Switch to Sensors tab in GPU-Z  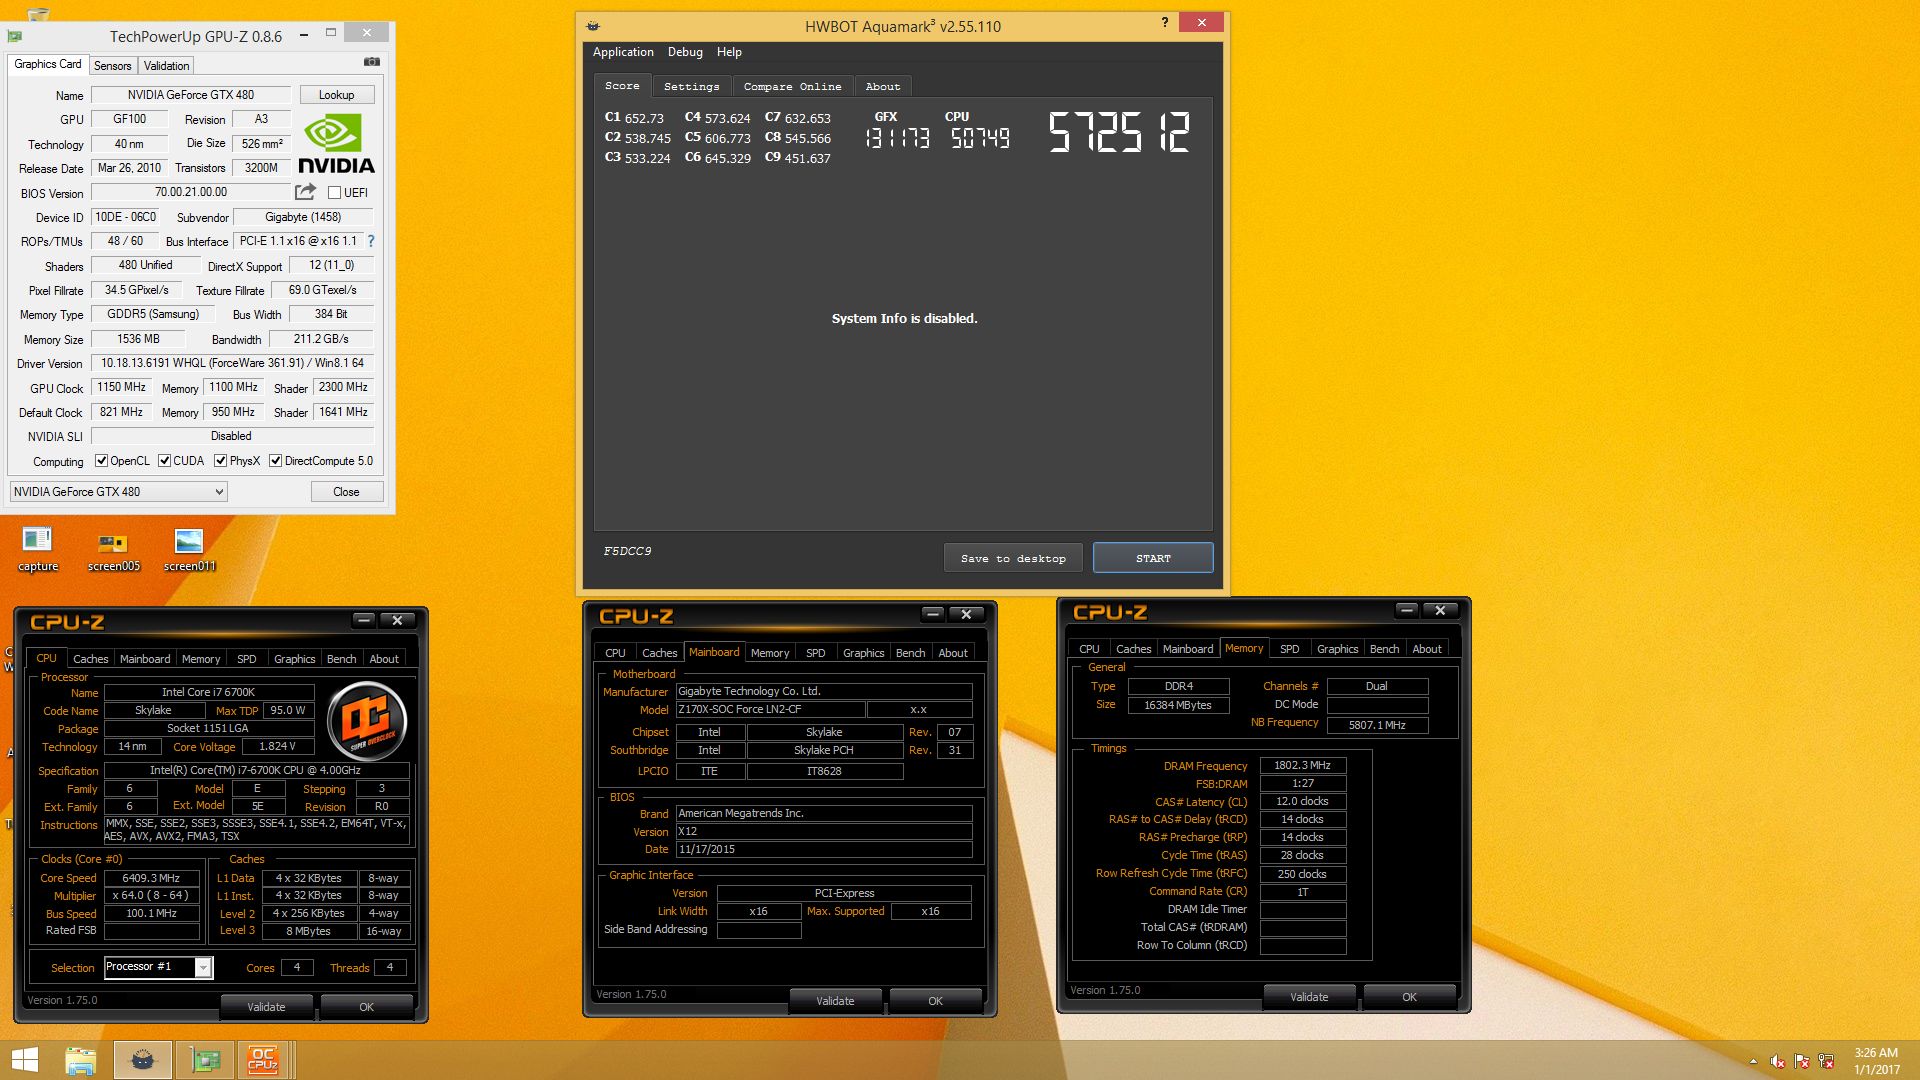112,65
